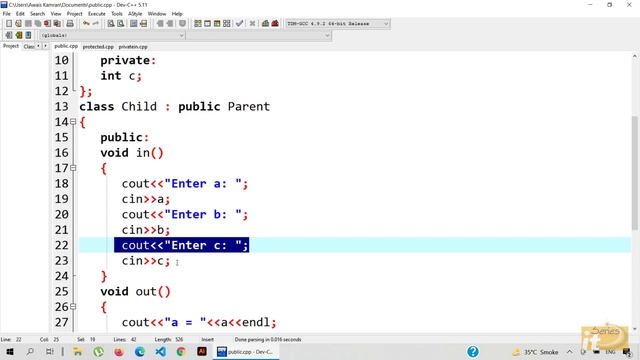This screenshot has width=640, height=360.
Task: Click the highlighted cout<<"Enter c: " line
Action: (x=181, y=245)
